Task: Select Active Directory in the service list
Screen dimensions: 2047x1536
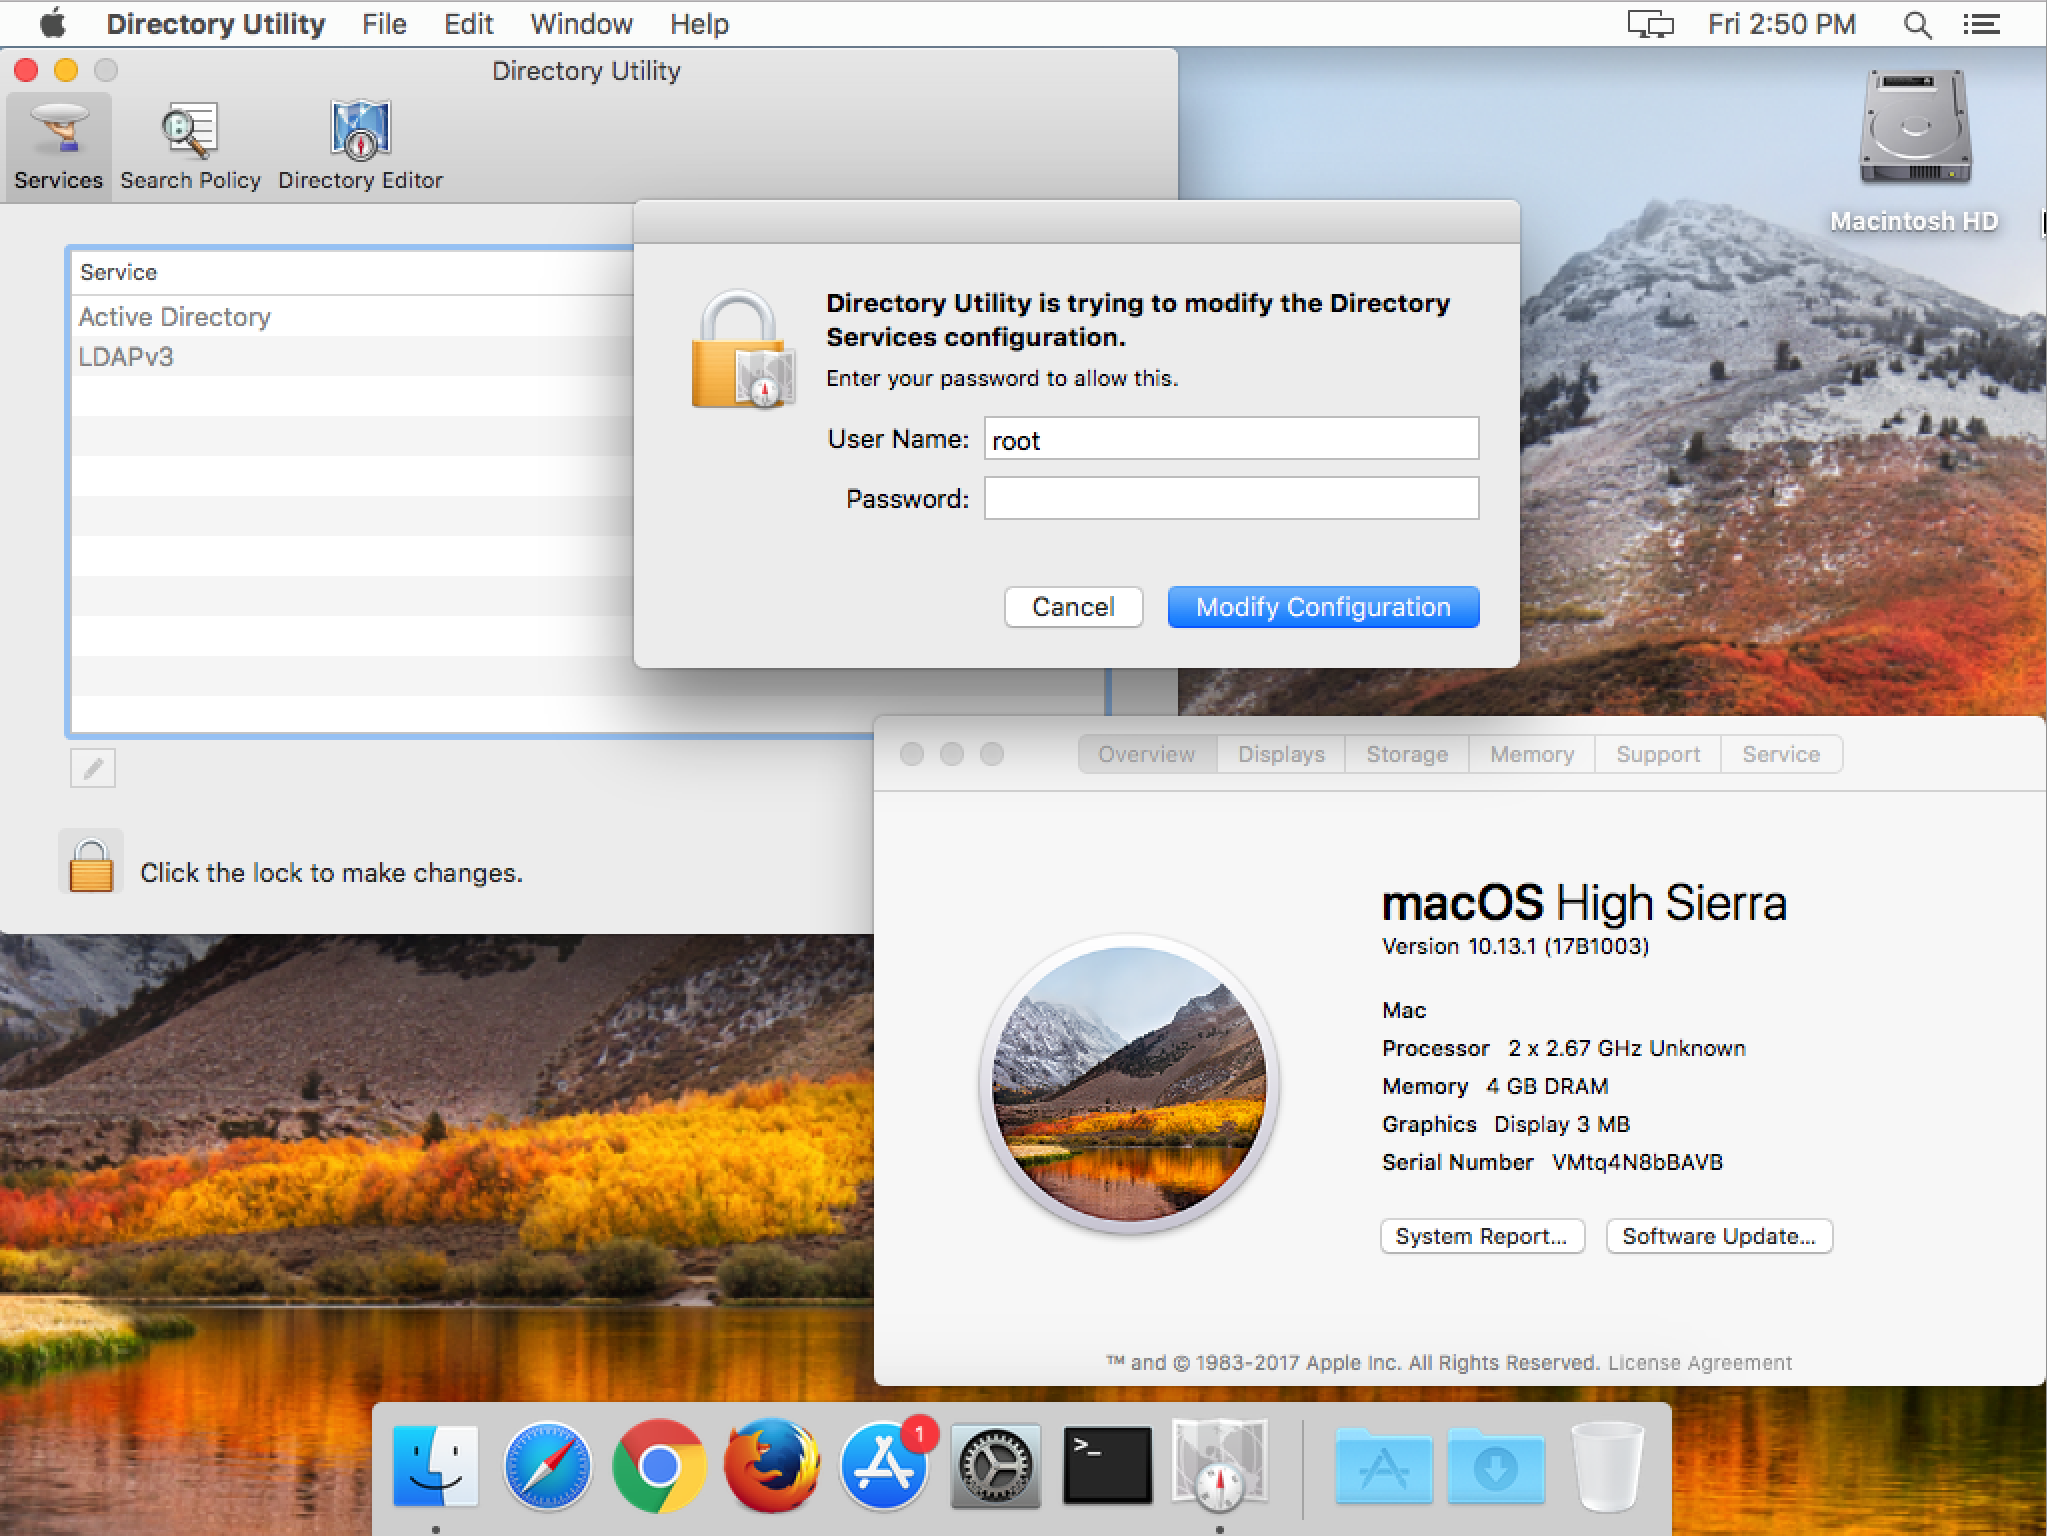Action: [x=175, y=317]
